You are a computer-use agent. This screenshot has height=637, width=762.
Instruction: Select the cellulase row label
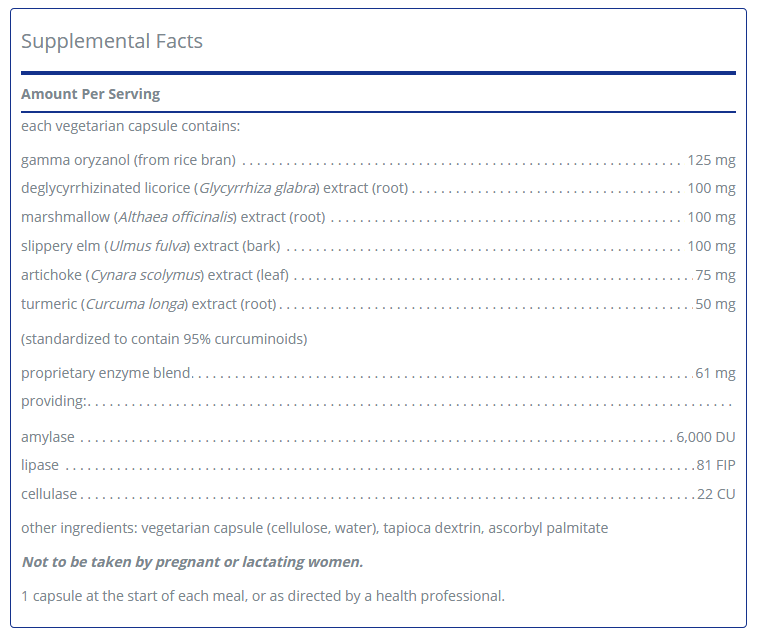coord(49,494)
